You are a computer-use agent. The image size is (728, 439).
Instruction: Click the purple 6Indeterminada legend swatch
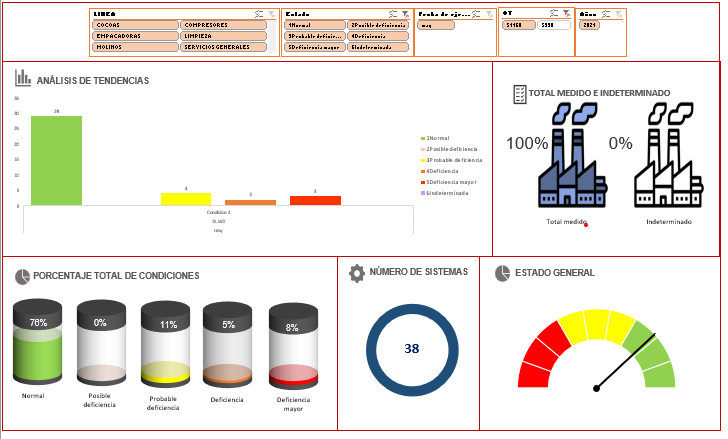[423, 193]
